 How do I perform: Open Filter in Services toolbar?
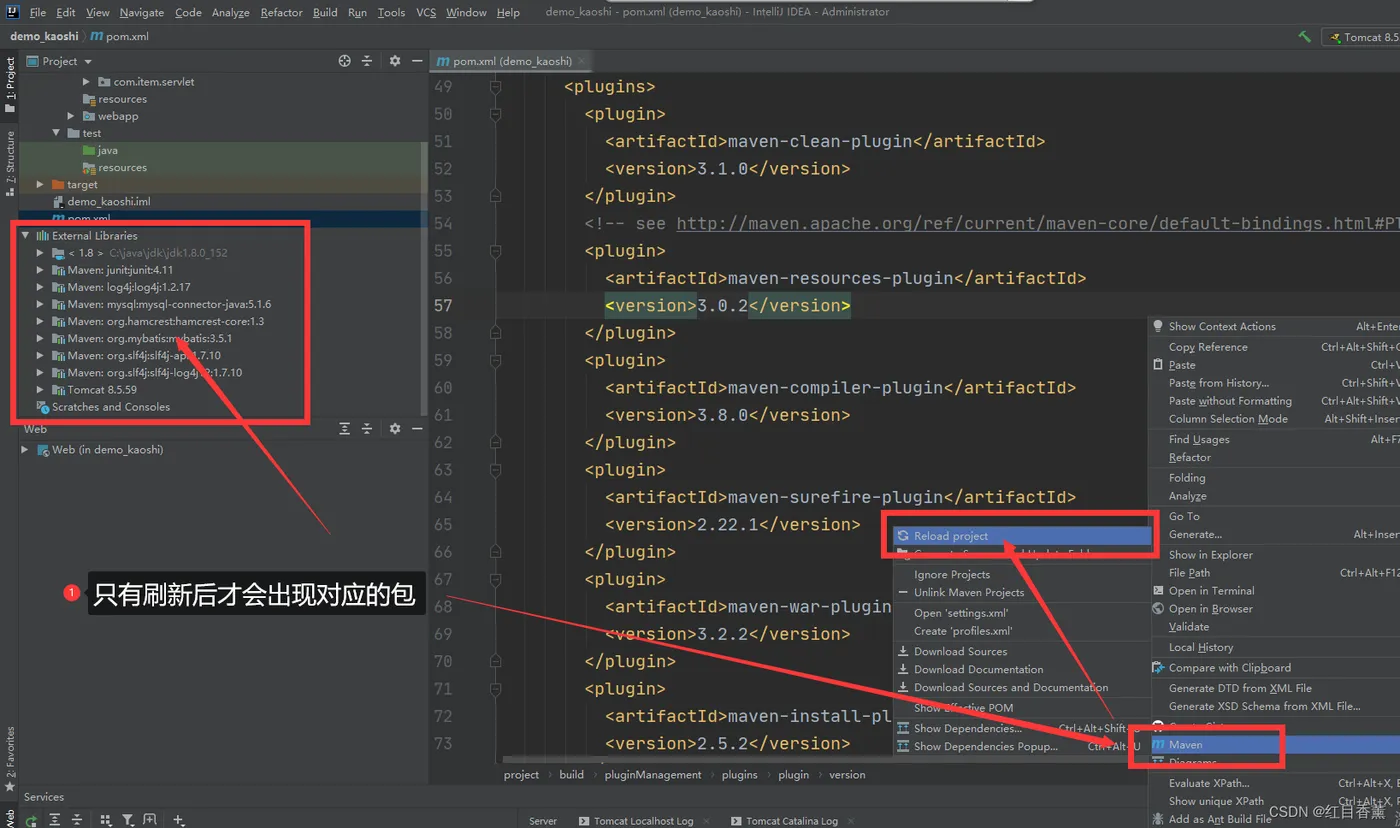128,820
